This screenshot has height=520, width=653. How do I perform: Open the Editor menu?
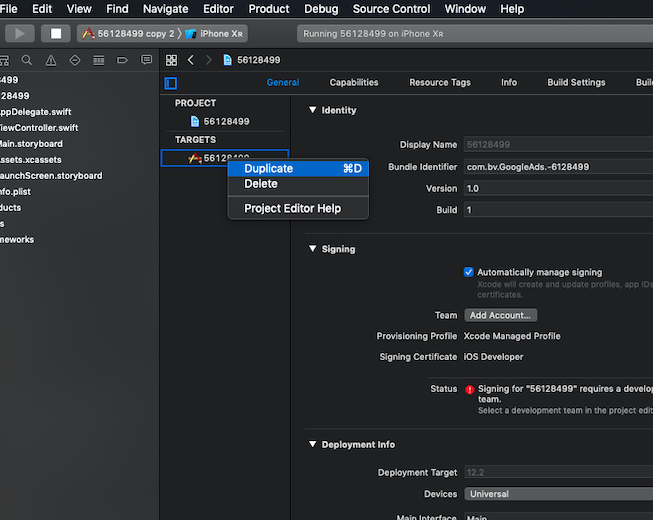click(218, 9)
